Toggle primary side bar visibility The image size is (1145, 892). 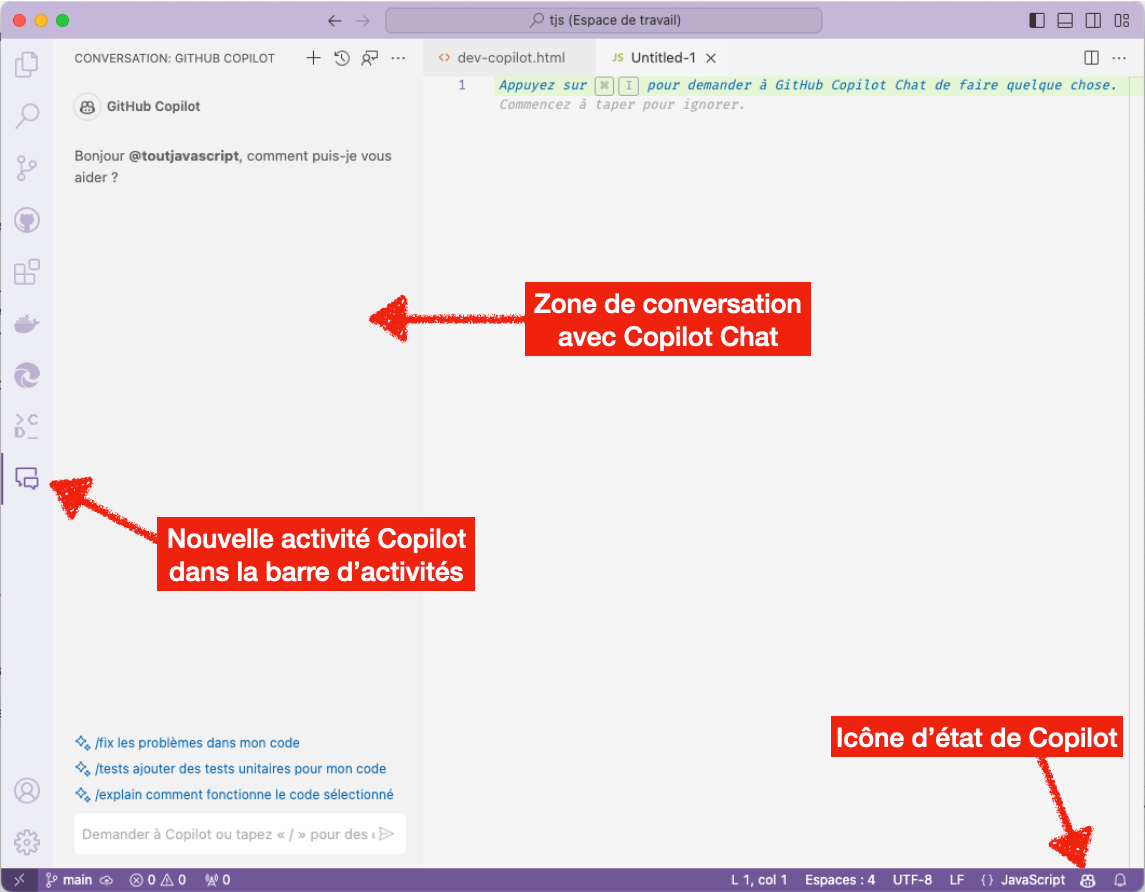(1037, 20)
